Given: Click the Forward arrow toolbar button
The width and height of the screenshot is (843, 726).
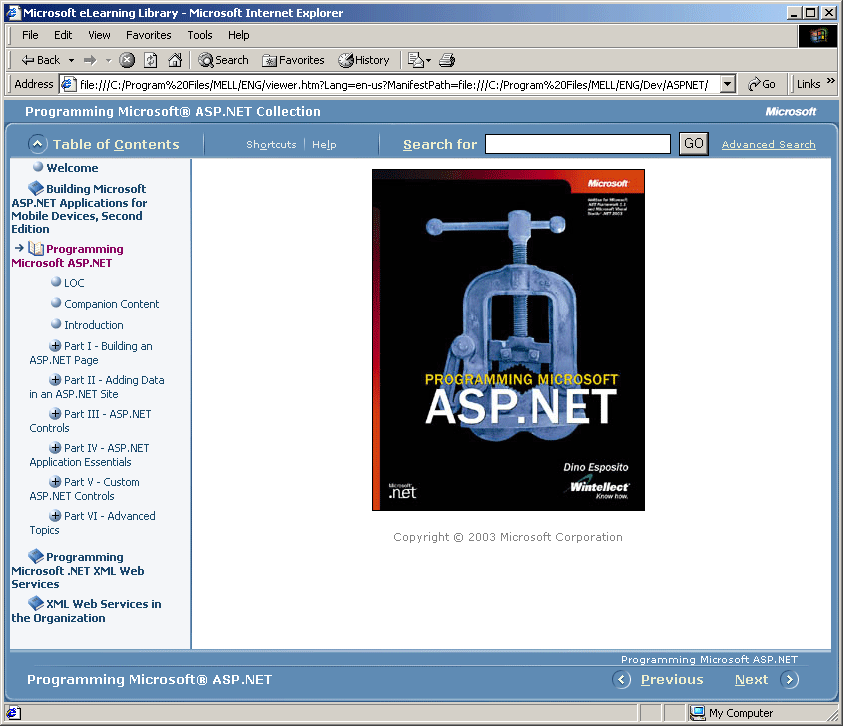Looking at the screenshot, I should 90,60.
